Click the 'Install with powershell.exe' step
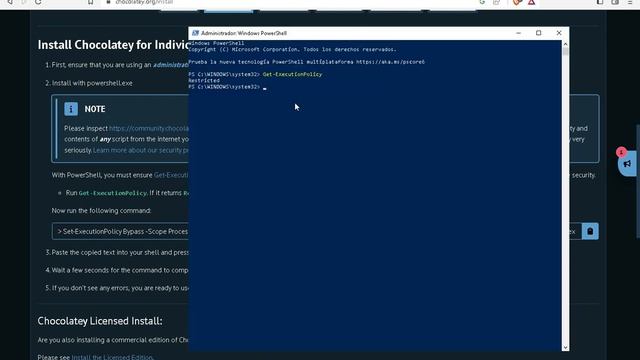 pos(92,83)
